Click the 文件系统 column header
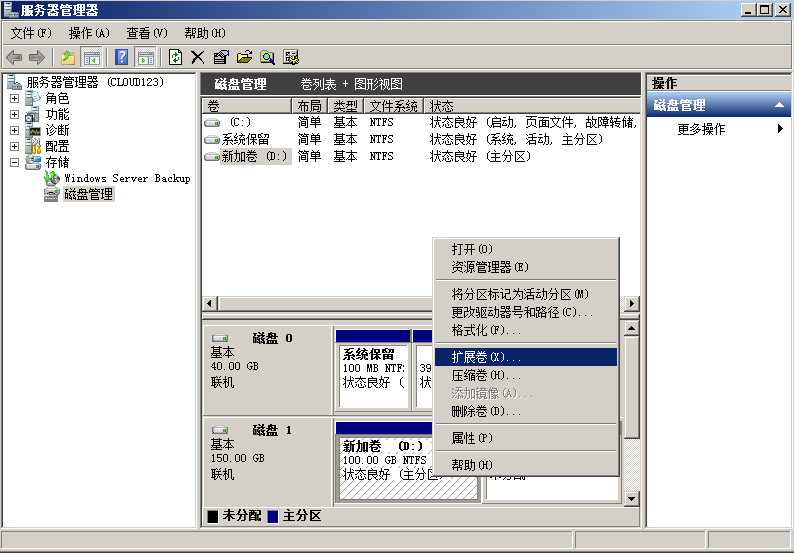The image size is (794, 553). pos(393,106)
